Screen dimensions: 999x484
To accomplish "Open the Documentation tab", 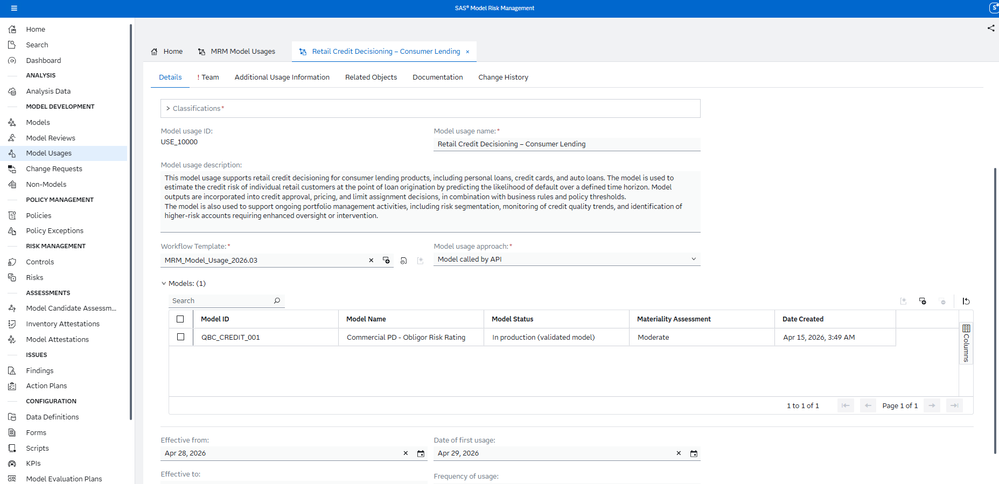I will pyautogui.click(x=438, y=77).
